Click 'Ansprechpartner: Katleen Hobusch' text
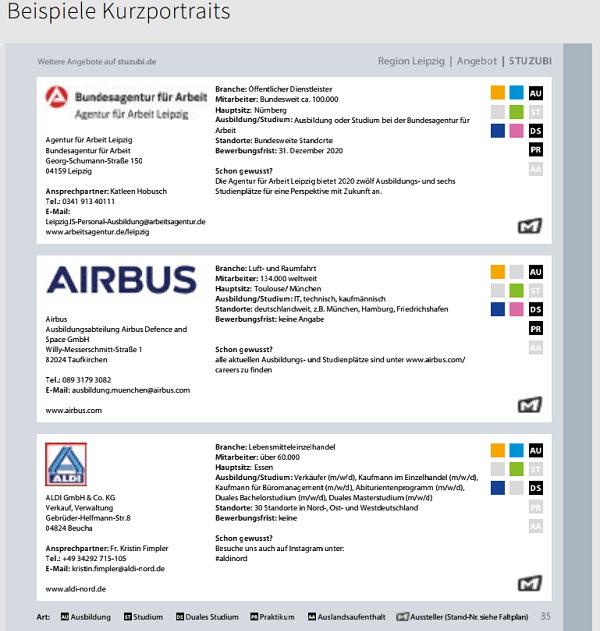 [106, 192]
